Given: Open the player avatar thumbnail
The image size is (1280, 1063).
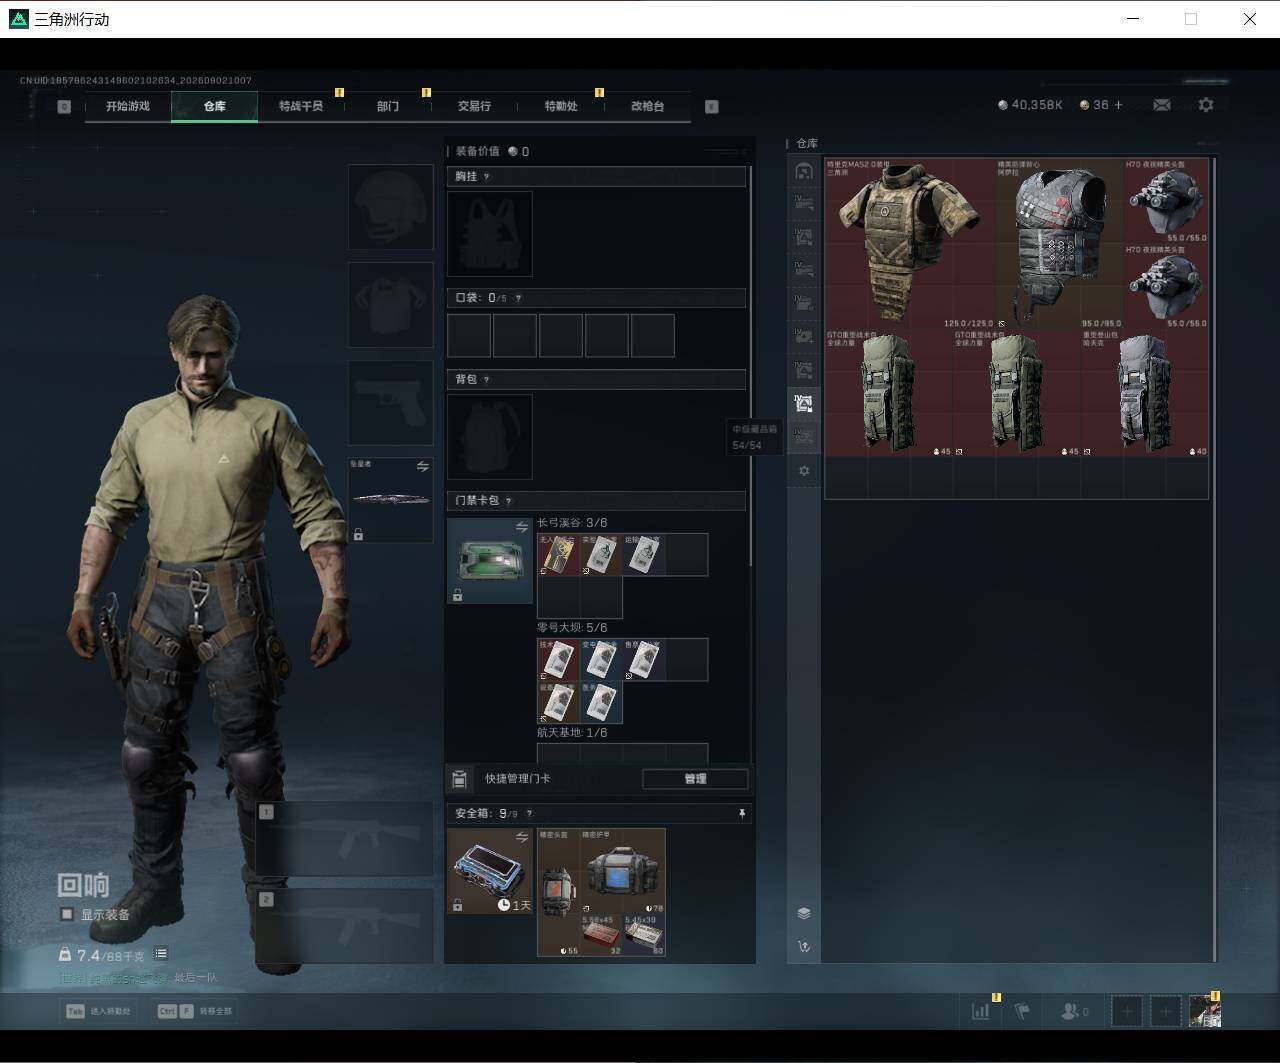Looking at the screenshot, I should (1205, 1011).
